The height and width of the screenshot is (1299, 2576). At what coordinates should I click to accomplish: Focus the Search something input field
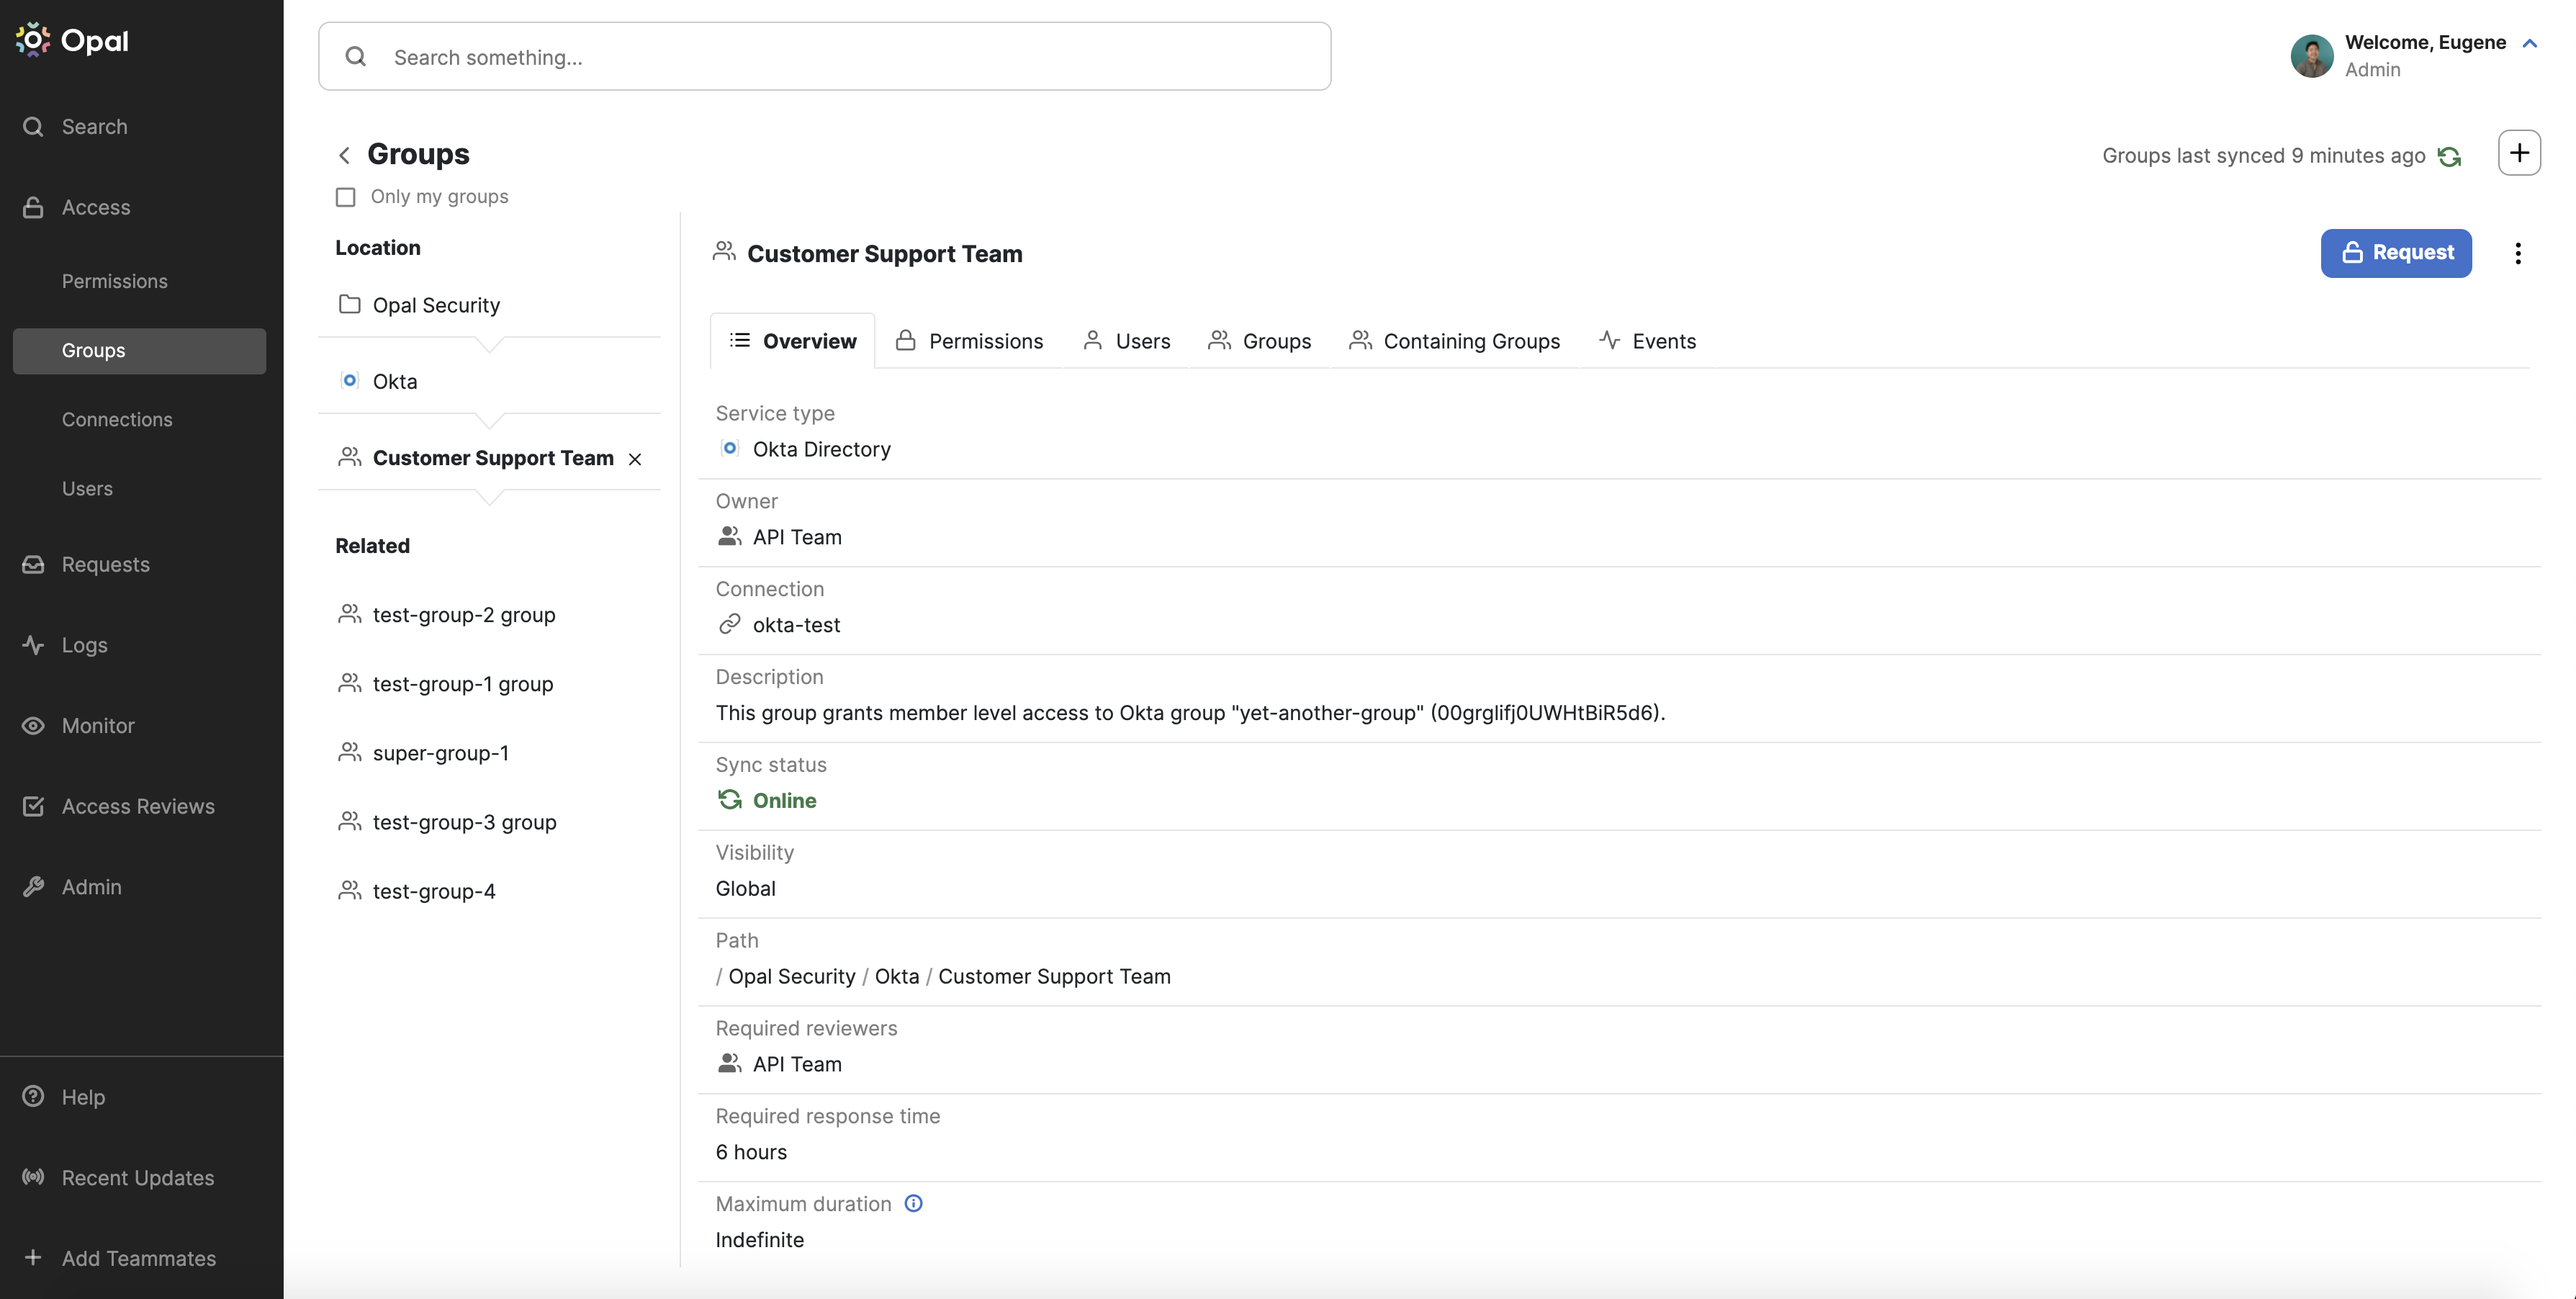[x=824, y=57]
